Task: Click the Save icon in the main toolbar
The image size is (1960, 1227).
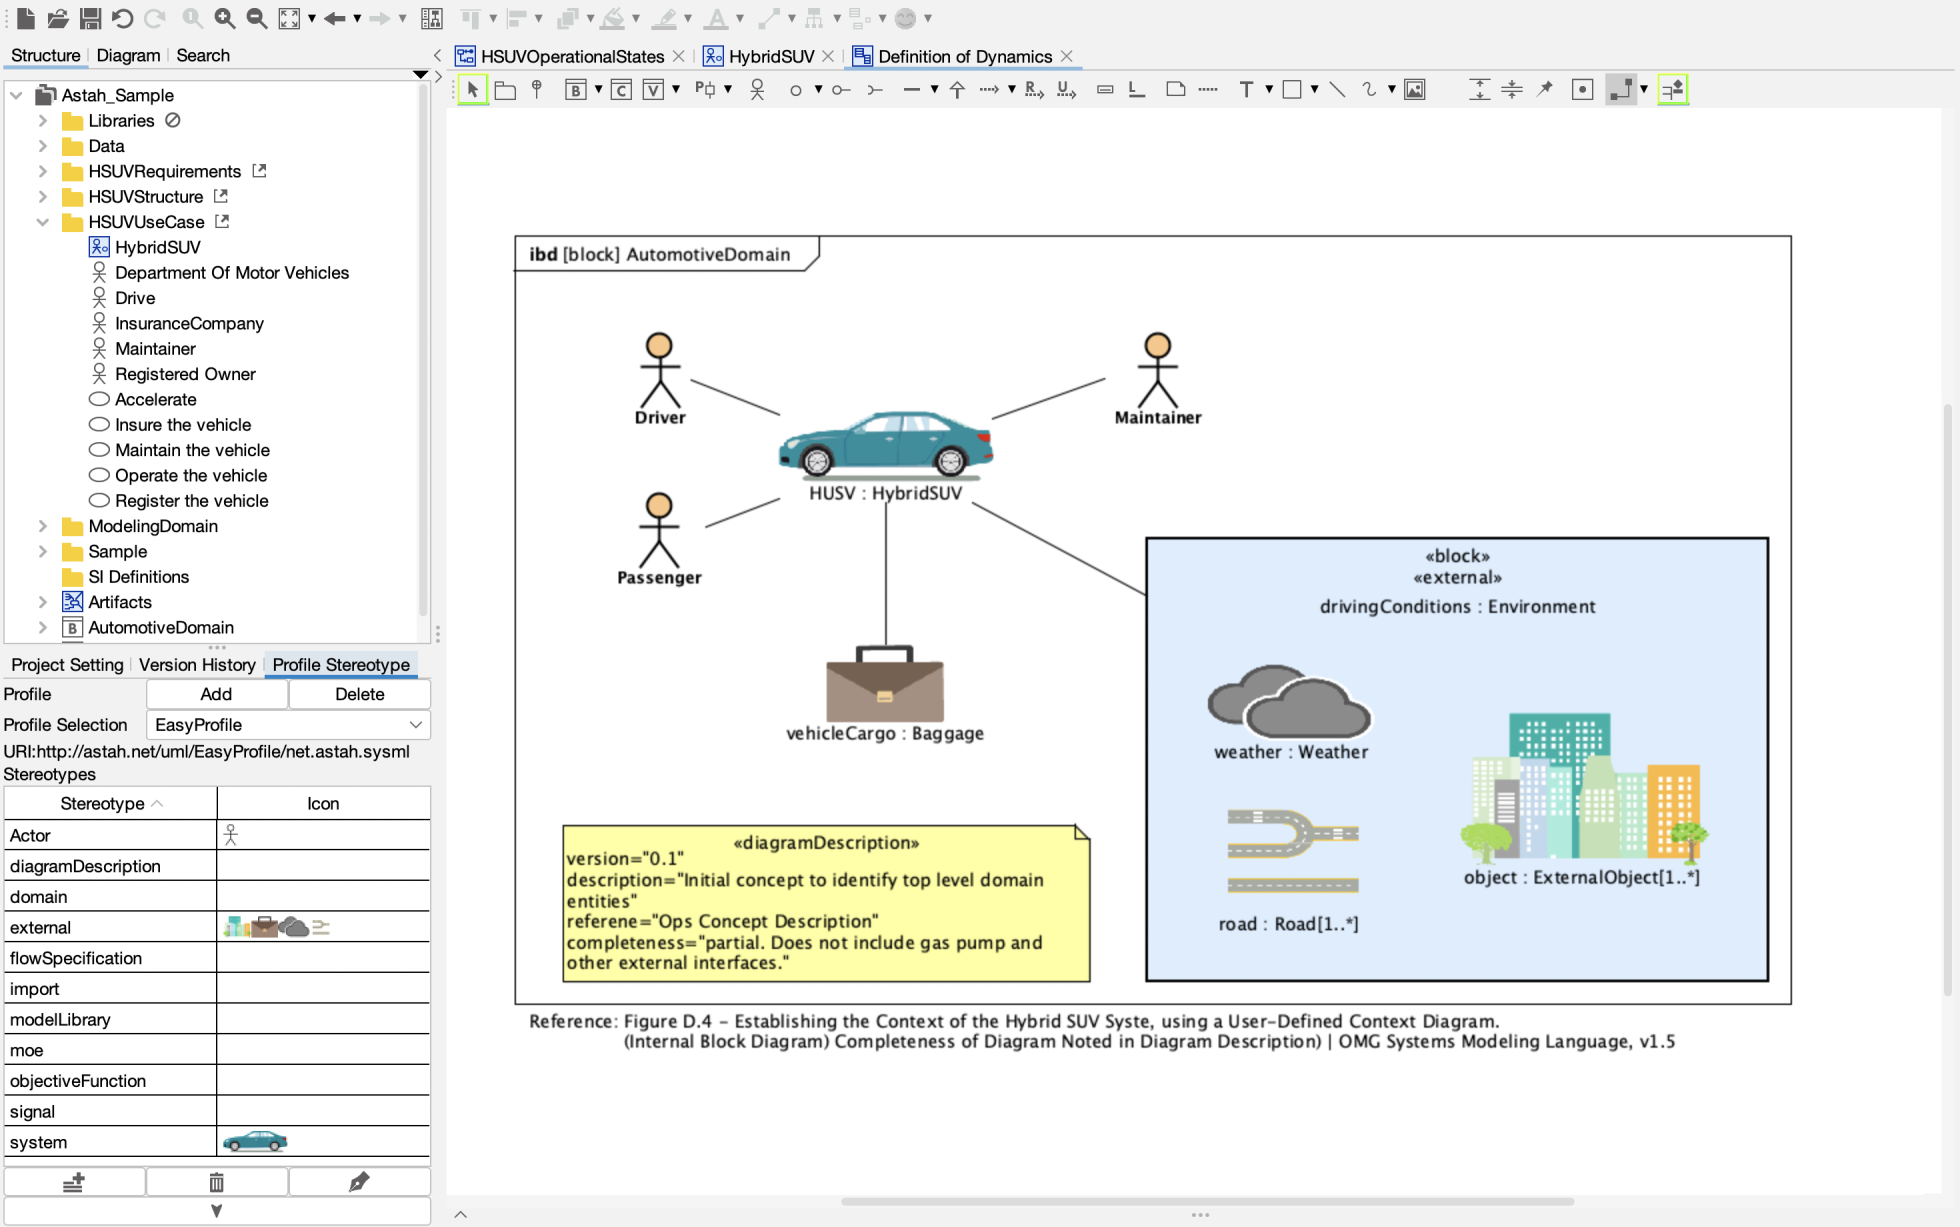Action: 89,18
